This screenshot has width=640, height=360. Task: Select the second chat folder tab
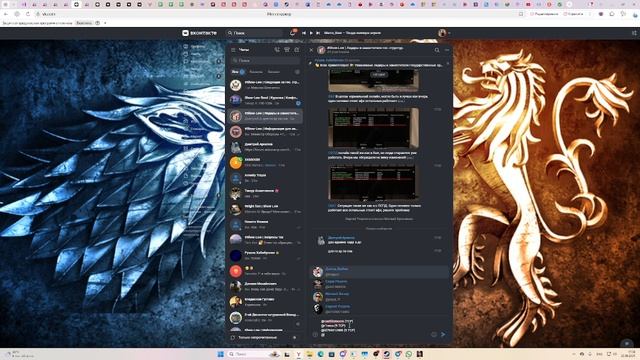click(256, 72)
